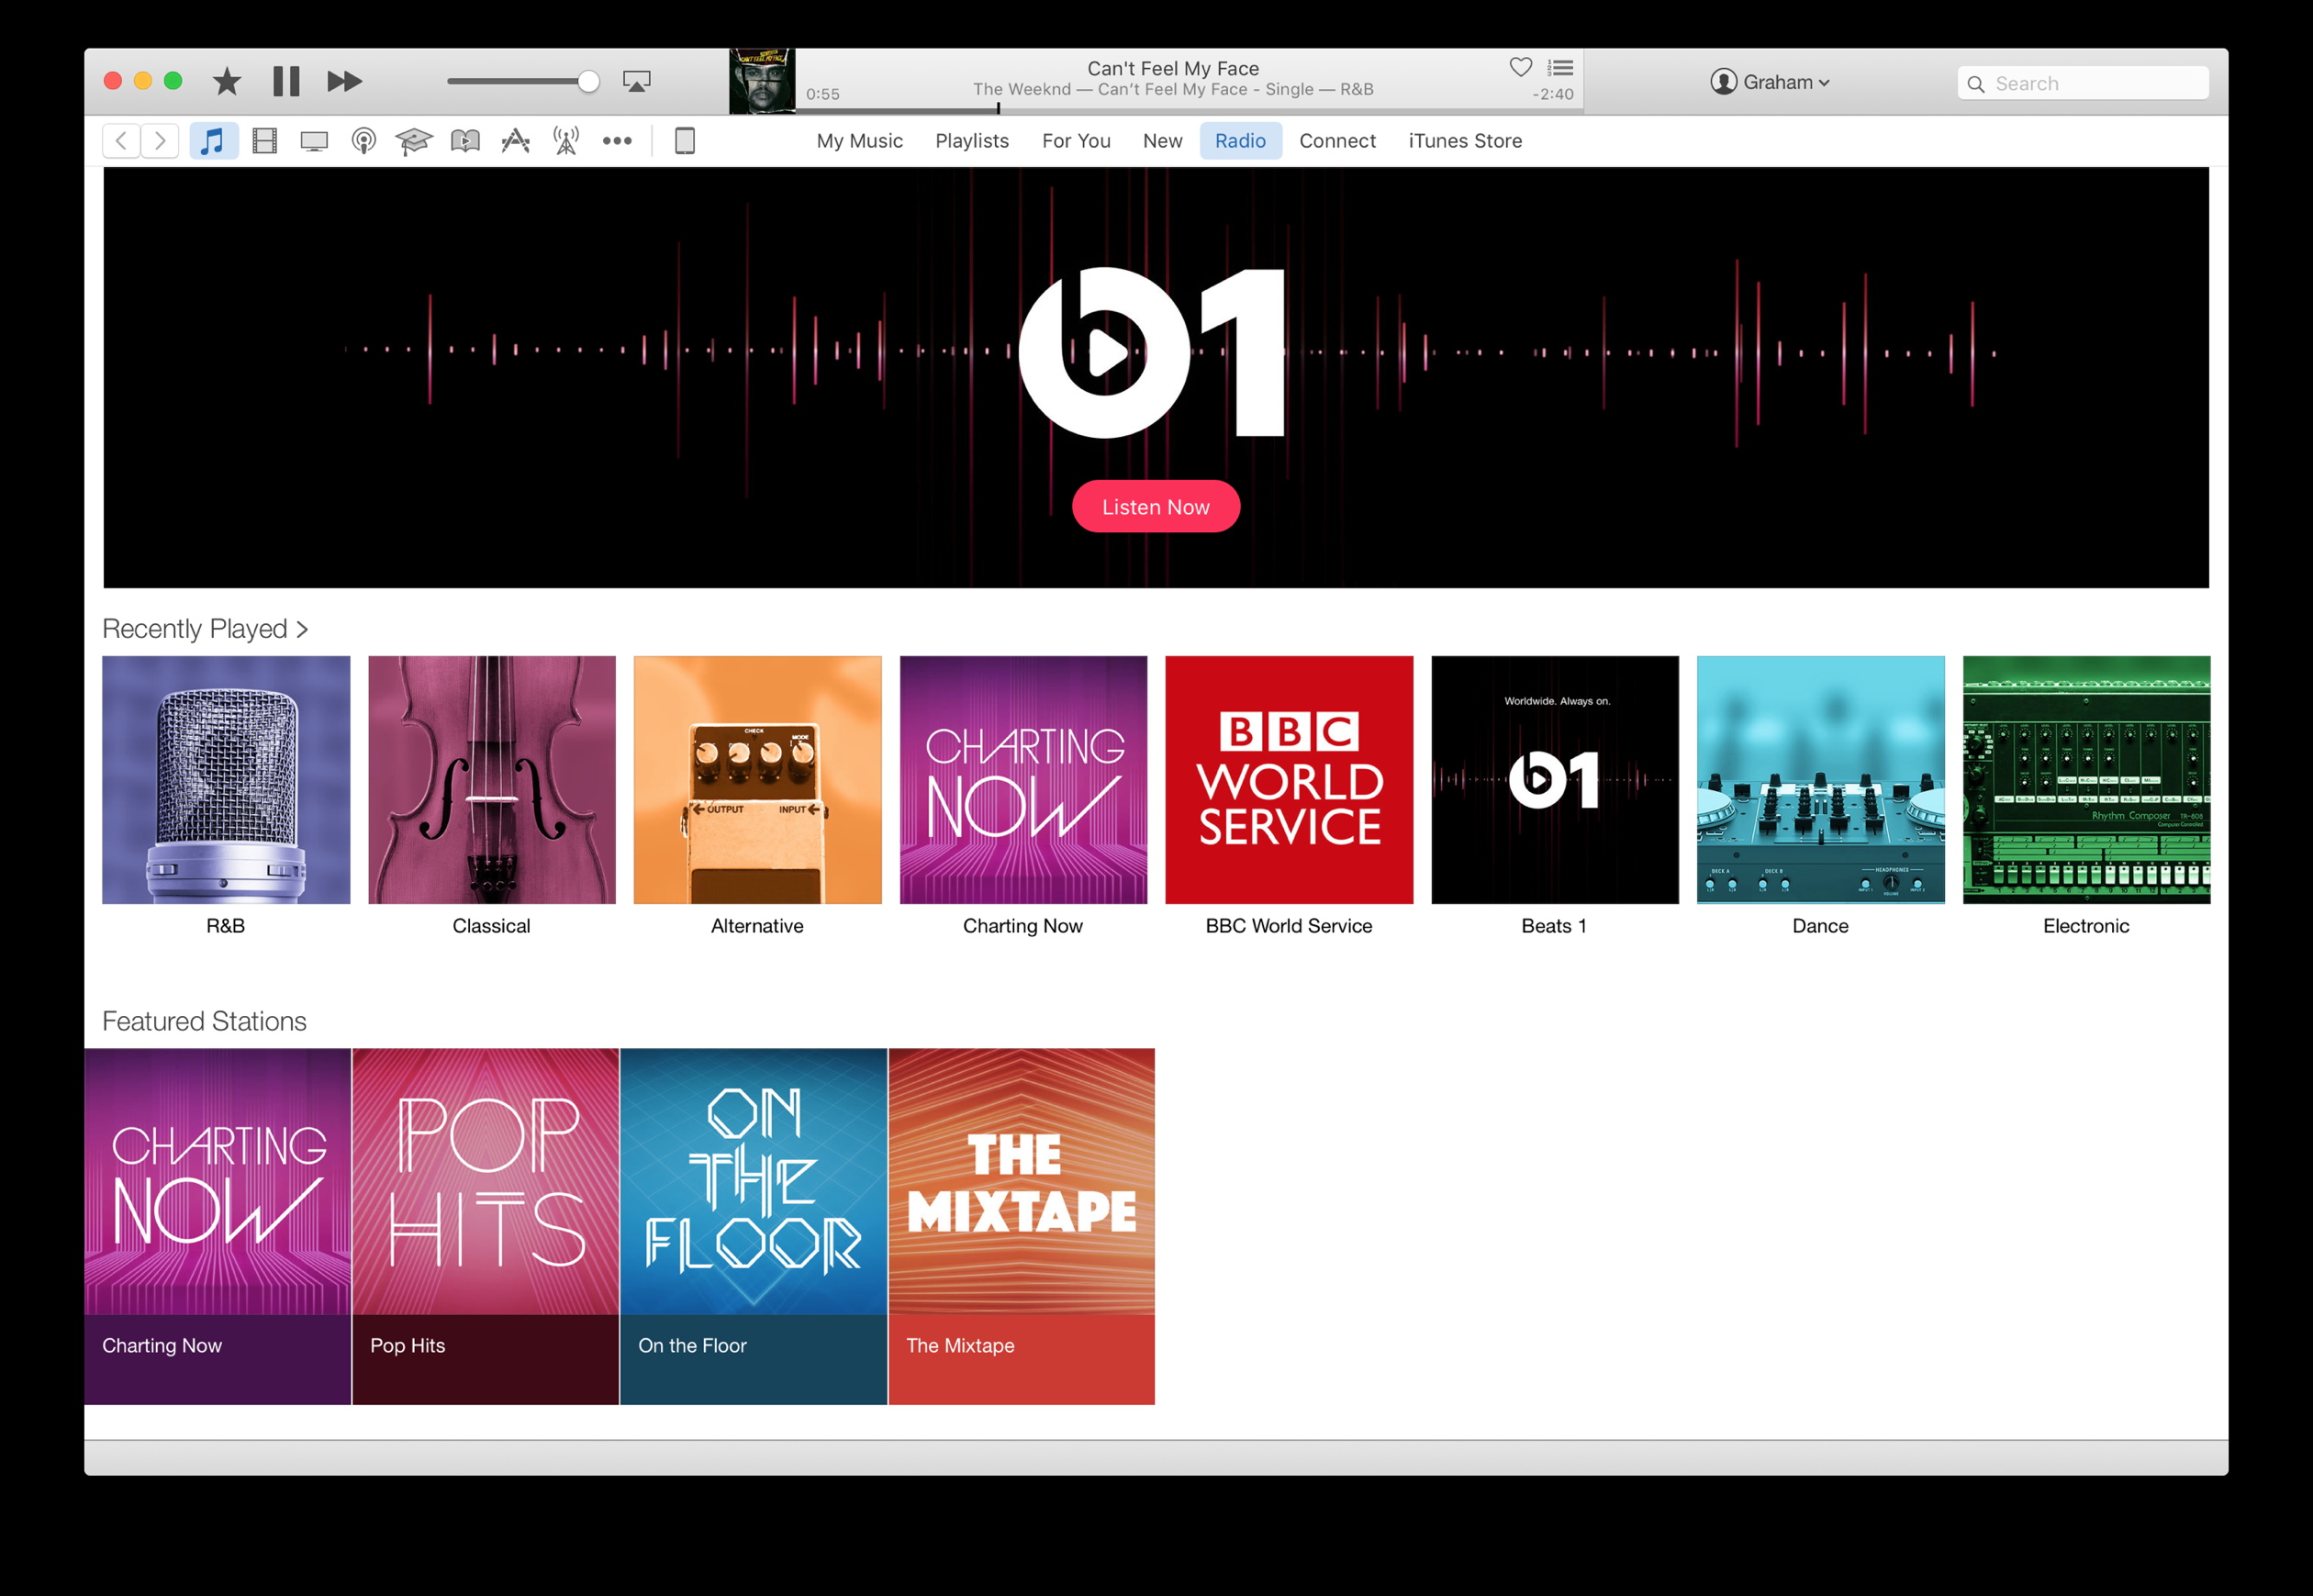This screenshot has height=1596, width=2313.
Task: Go forward with the right arrow
Action: 160,141
